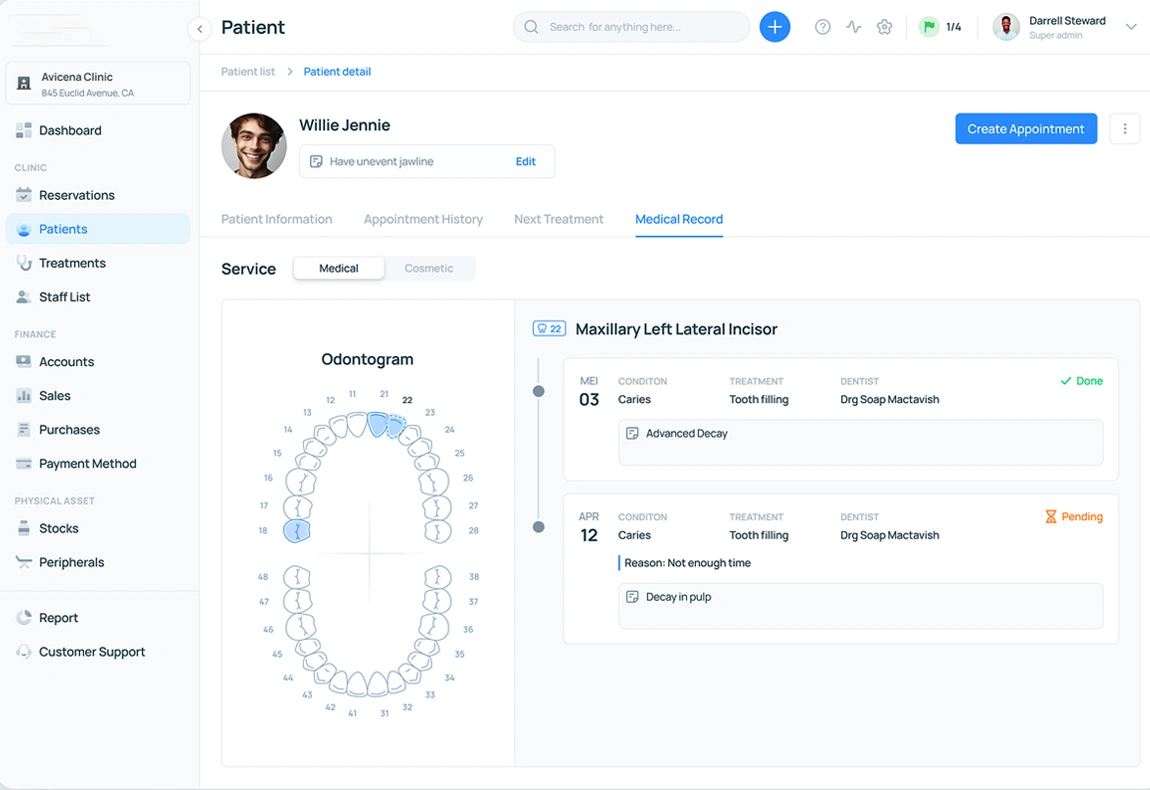Open the Treatments section

[x=73, y=263]
